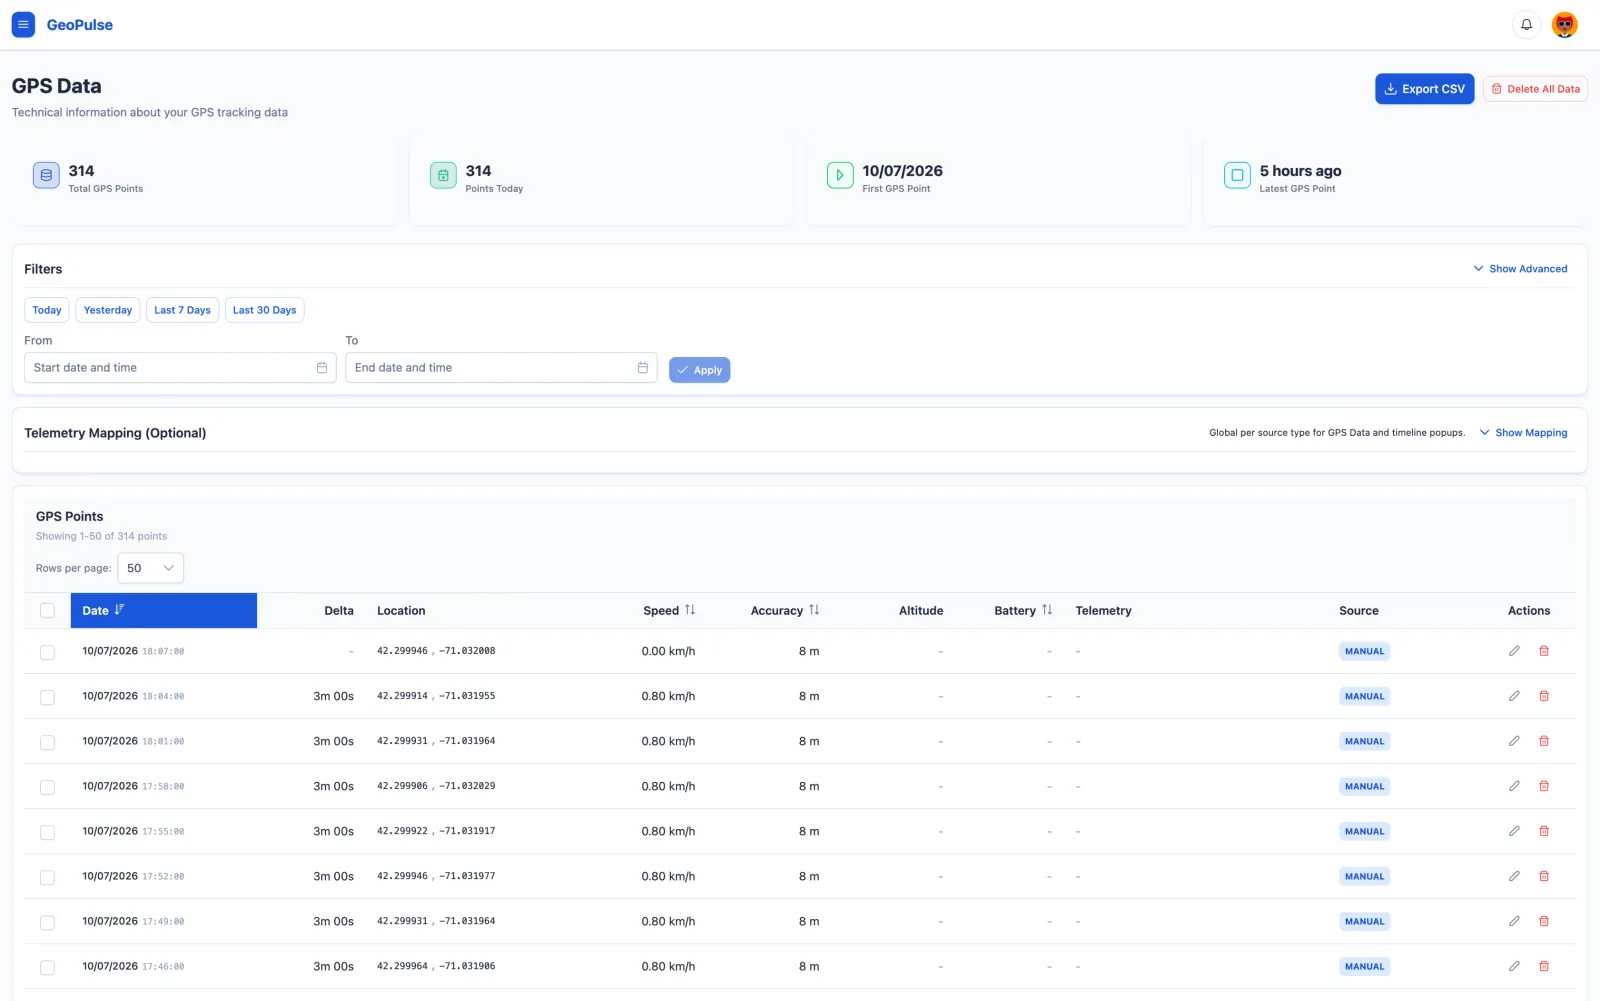Click MANUAL badge in 18:07:00 row
The image size is (1600, 1001).
click(1364, 651)
